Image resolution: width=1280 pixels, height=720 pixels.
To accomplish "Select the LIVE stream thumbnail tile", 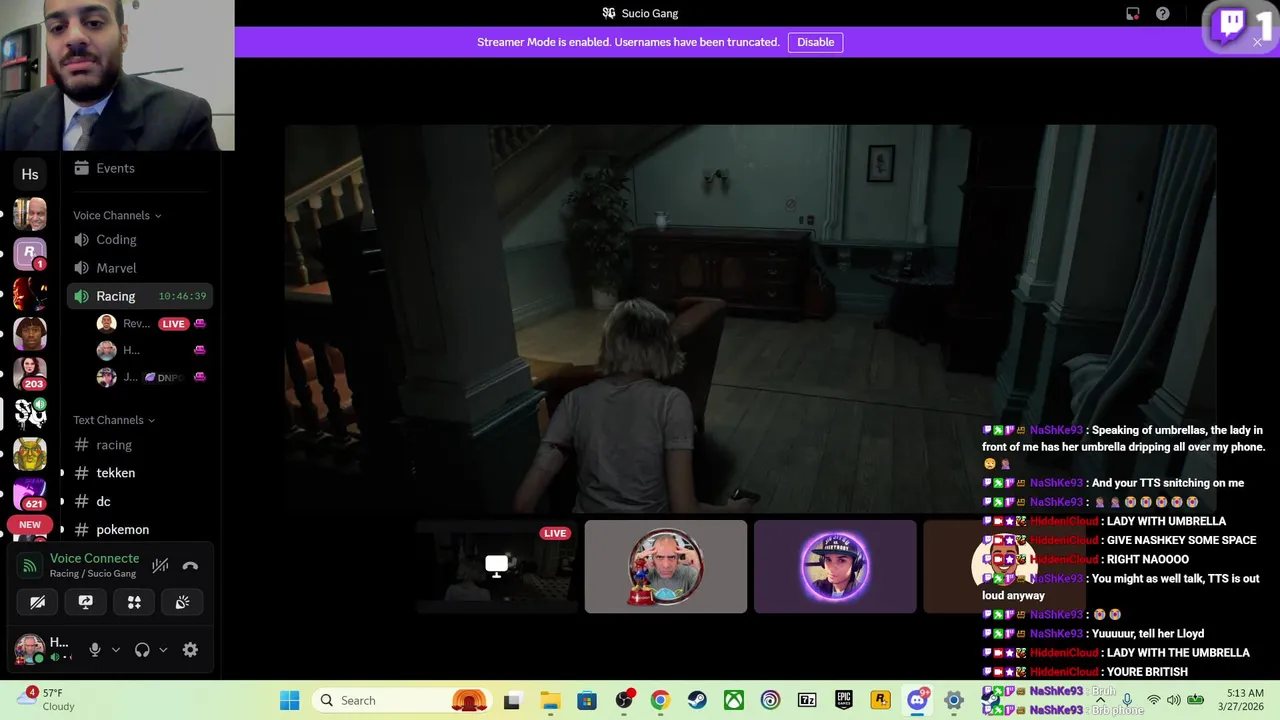I will pos(497,566).
